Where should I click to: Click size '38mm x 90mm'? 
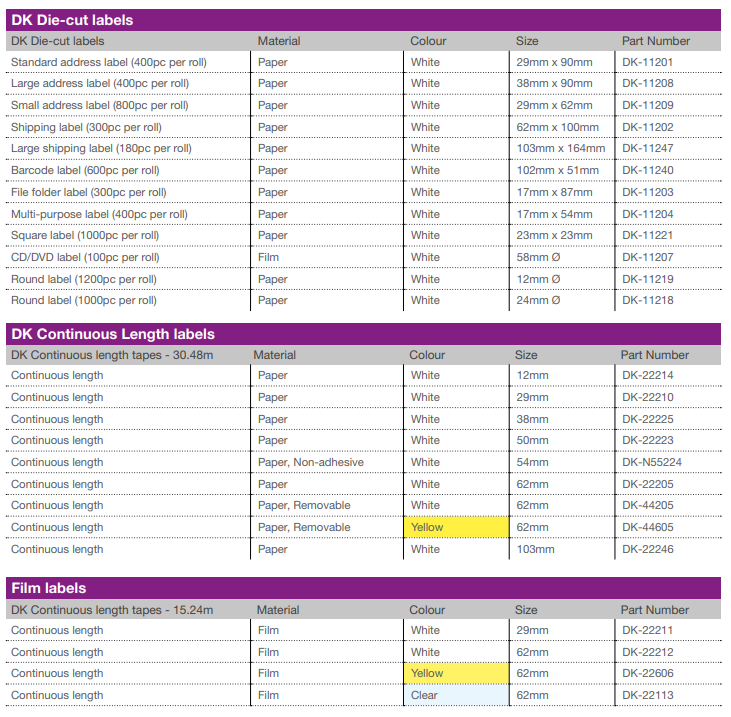pyautogui.click(x=554, y=83)
